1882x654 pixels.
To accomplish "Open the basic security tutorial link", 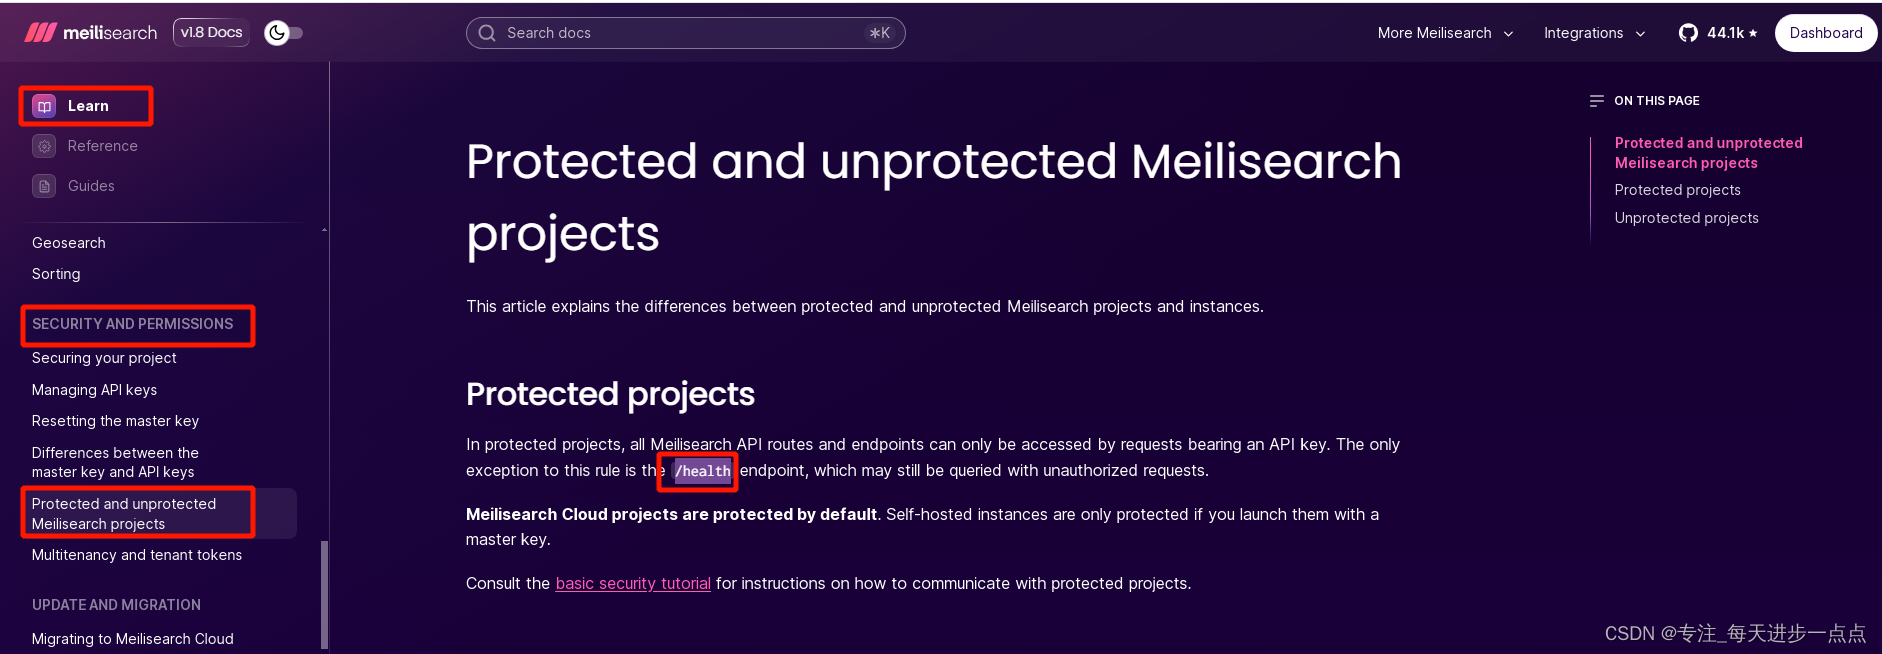I will [632, 583].
